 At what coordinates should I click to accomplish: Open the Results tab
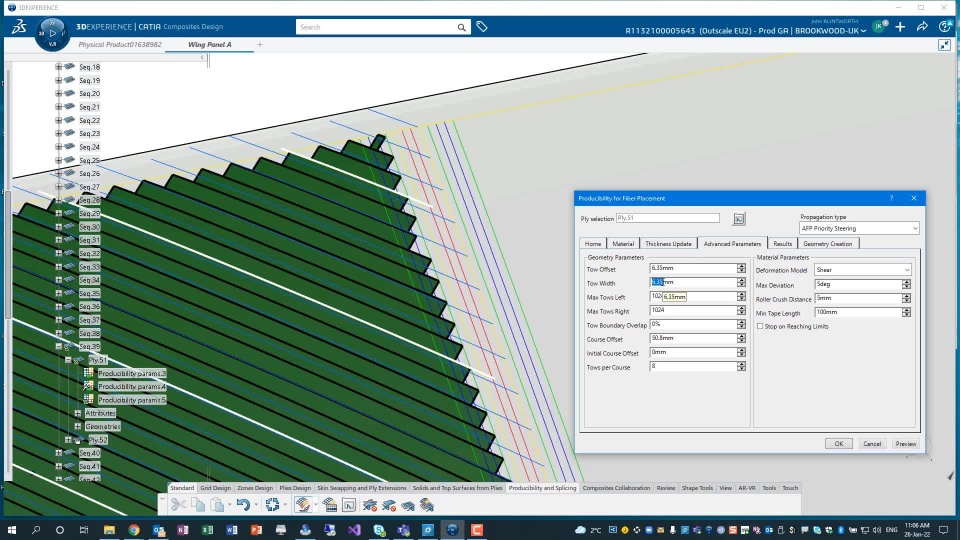[x=782, y=244]
